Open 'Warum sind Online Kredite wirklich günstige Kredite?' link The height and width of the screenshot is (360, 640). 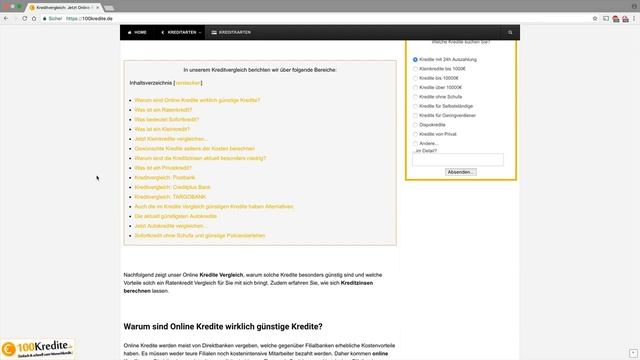pyautogui.click(x=197, y=100)
